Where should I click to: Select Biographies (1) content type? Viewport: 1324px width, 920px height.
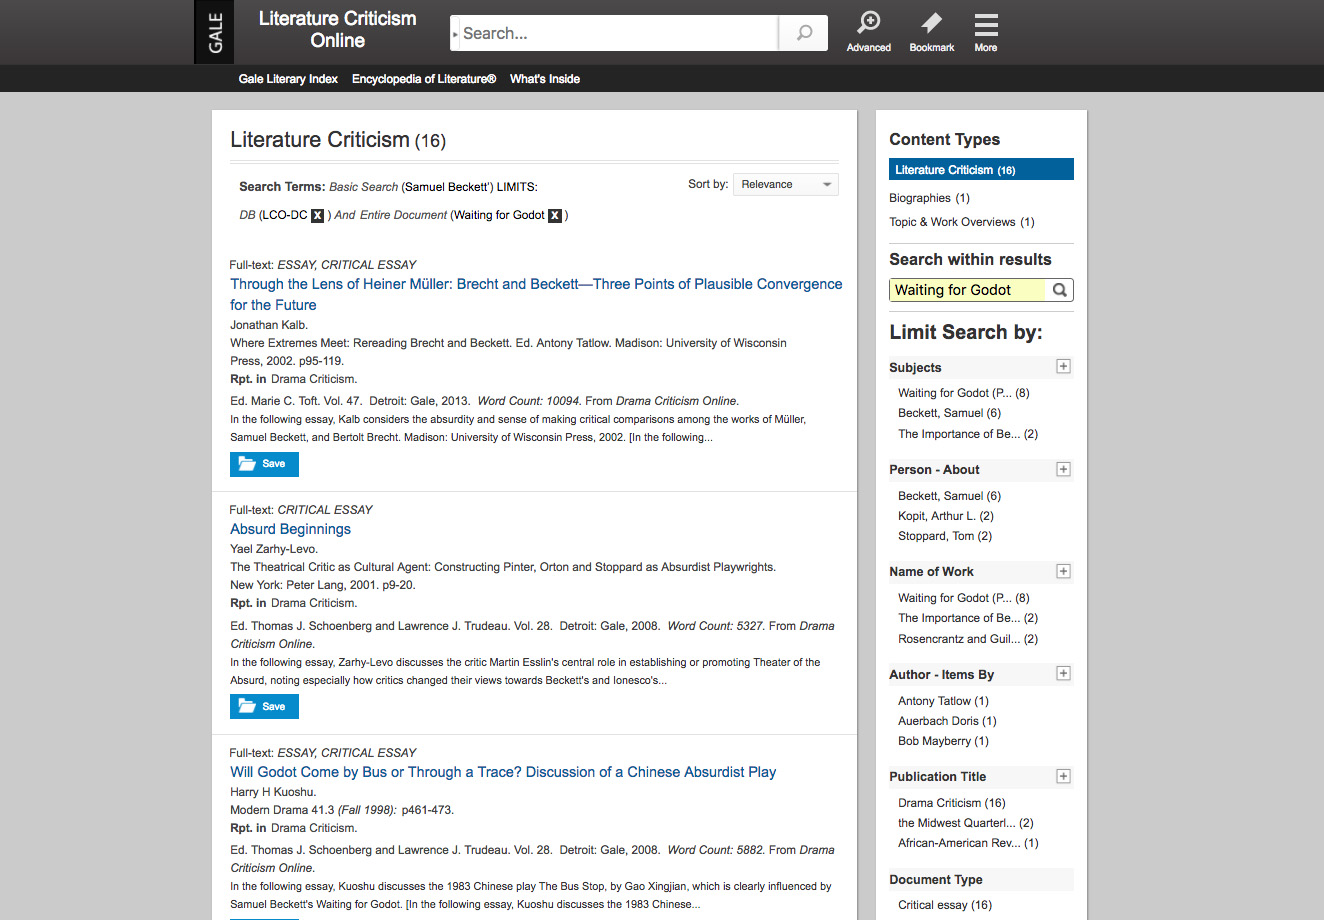[929, 198]
